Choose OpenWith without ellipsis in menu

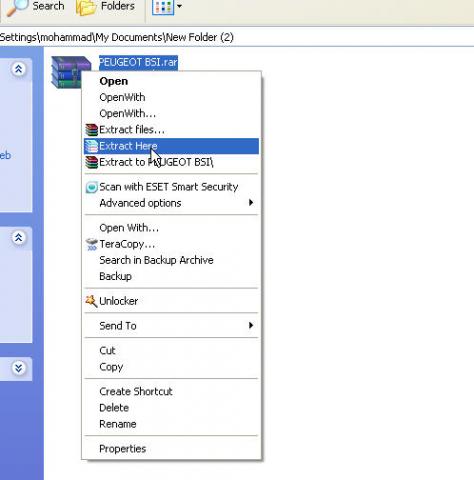(x=171, y=97)
